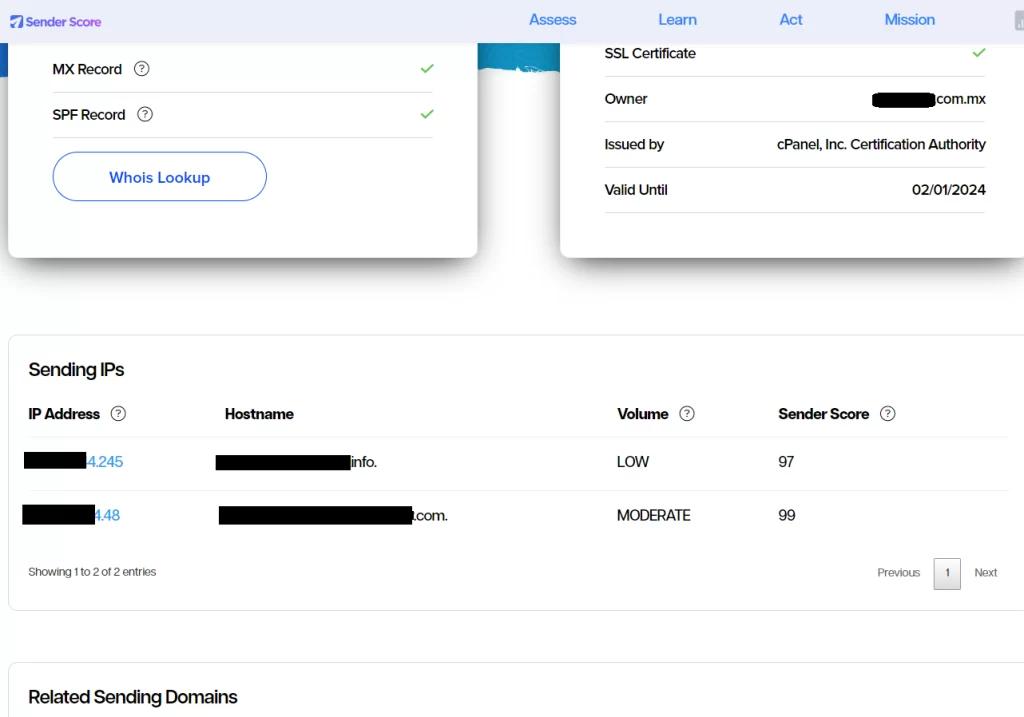Click the LOW volume value

tap(633, 462)
